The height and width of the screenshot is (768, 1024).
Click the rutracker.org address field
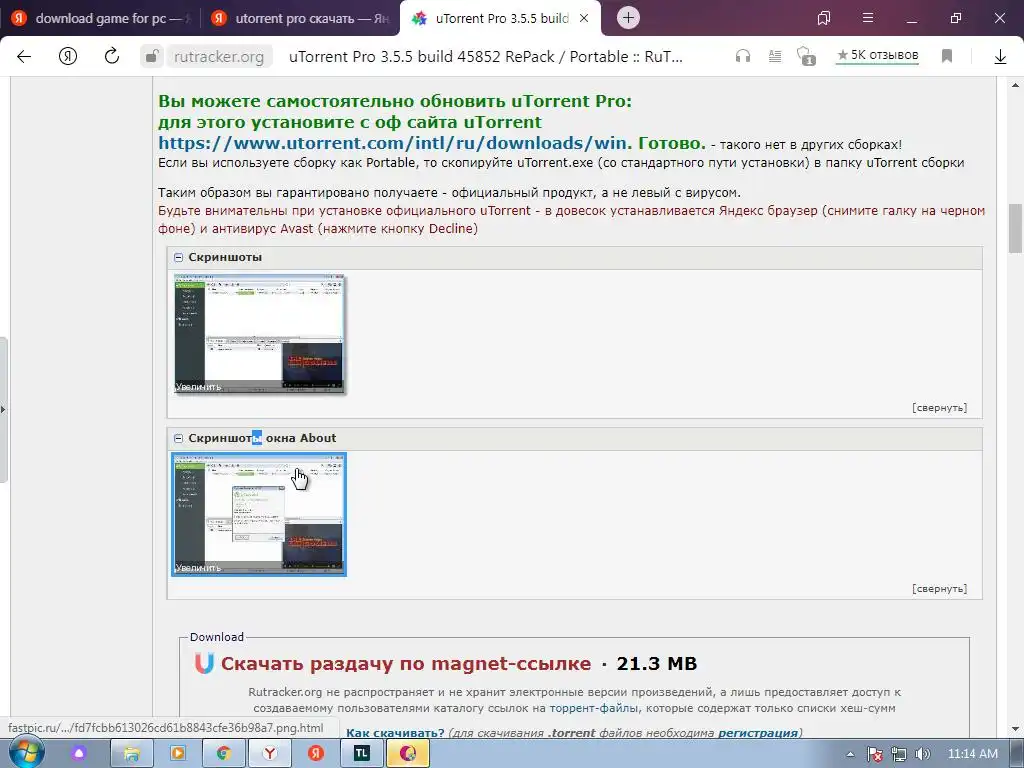(219, 57)
